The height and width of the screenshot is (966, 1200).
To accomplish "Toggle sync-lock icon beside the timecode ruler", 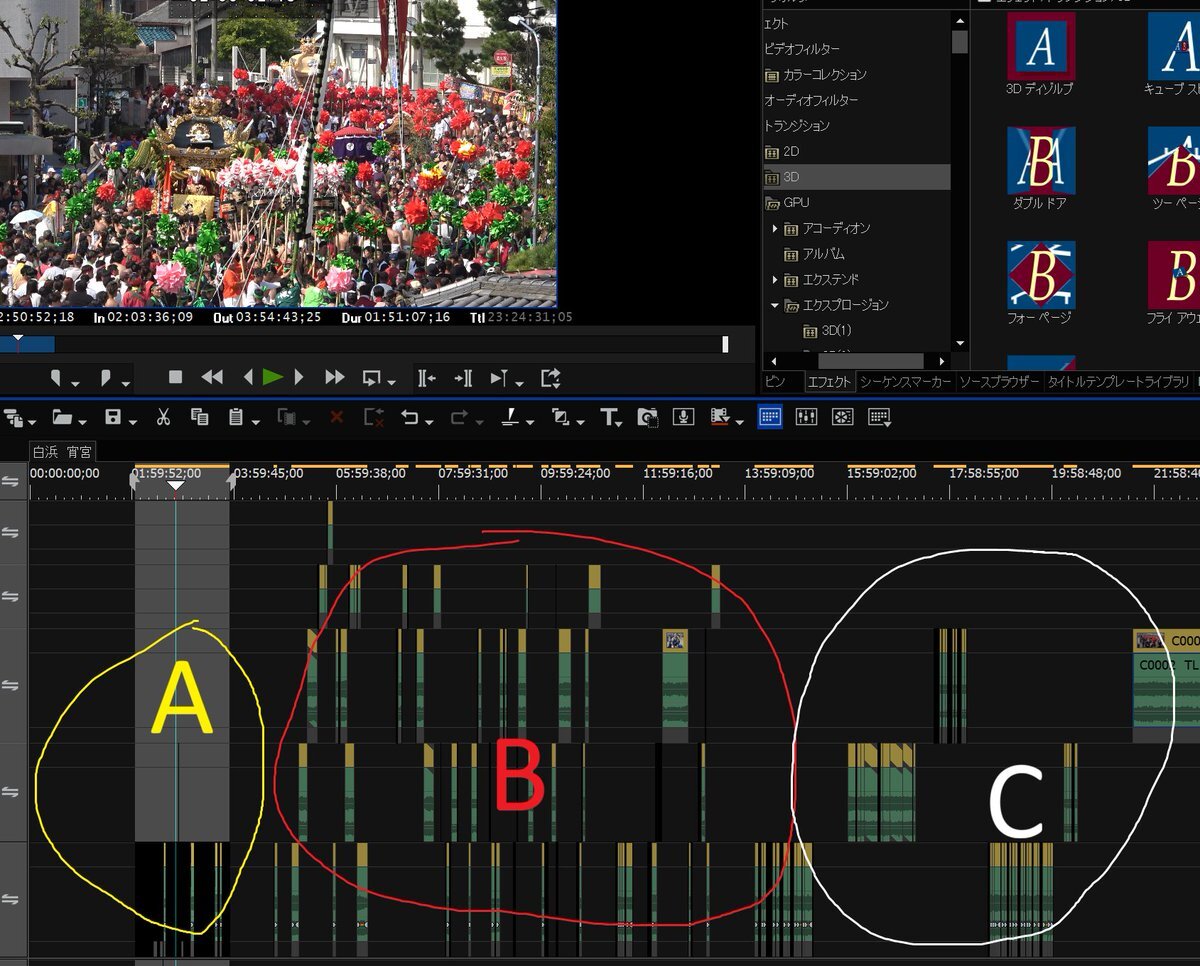I will coord(10,481).
